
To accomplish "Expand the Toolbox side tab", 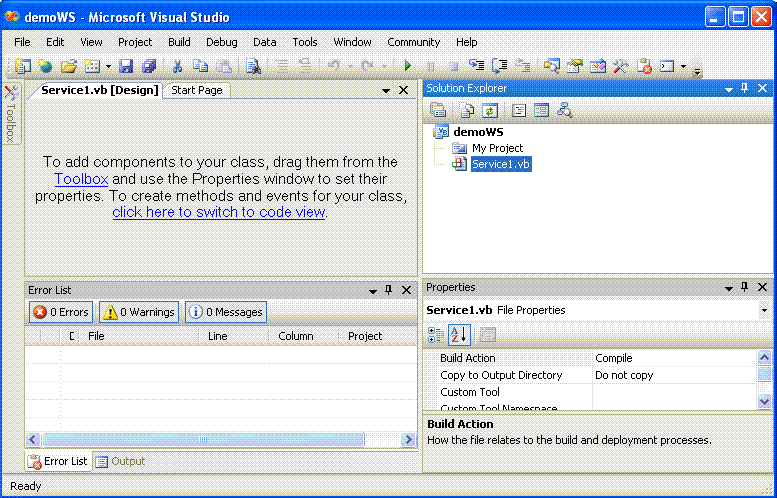I will click(x=11, y=113).
